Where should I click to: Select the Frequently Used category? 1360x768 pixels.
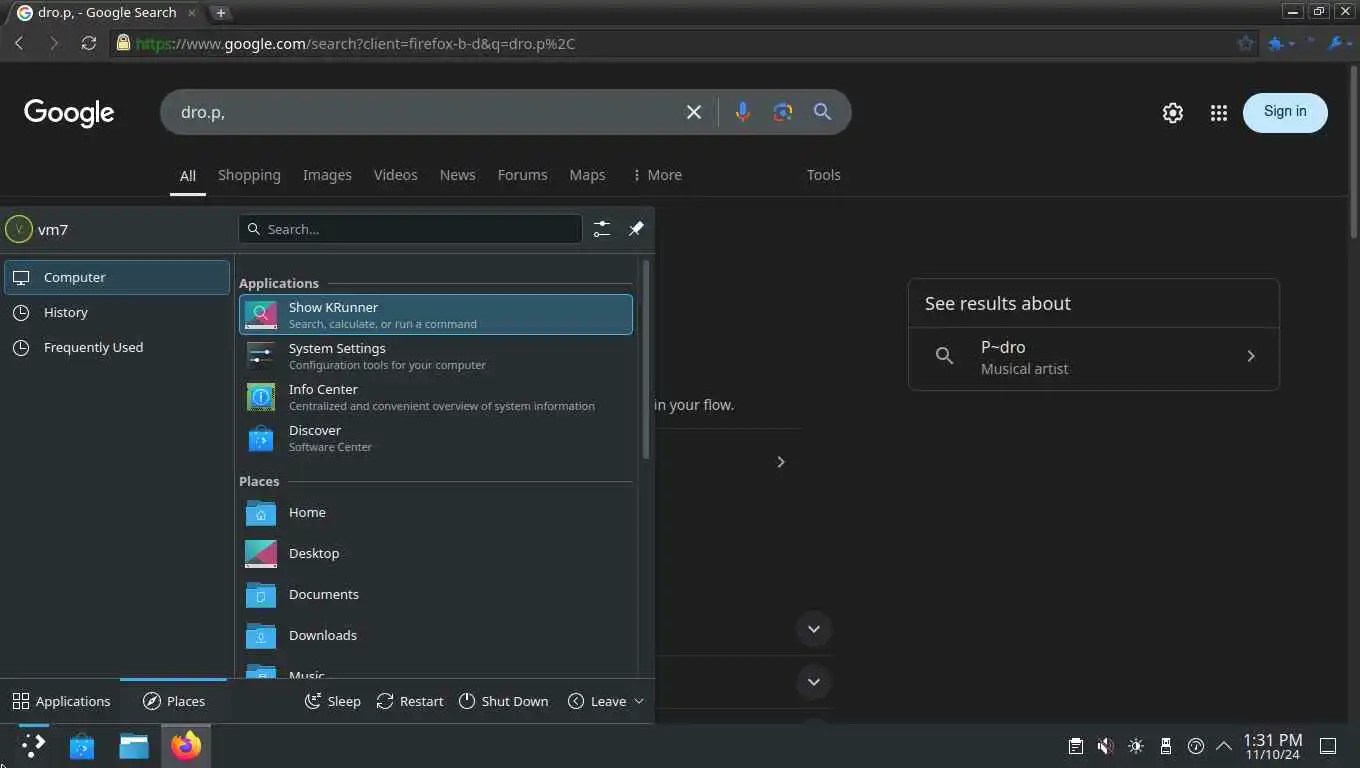click(x=117, y=347)
